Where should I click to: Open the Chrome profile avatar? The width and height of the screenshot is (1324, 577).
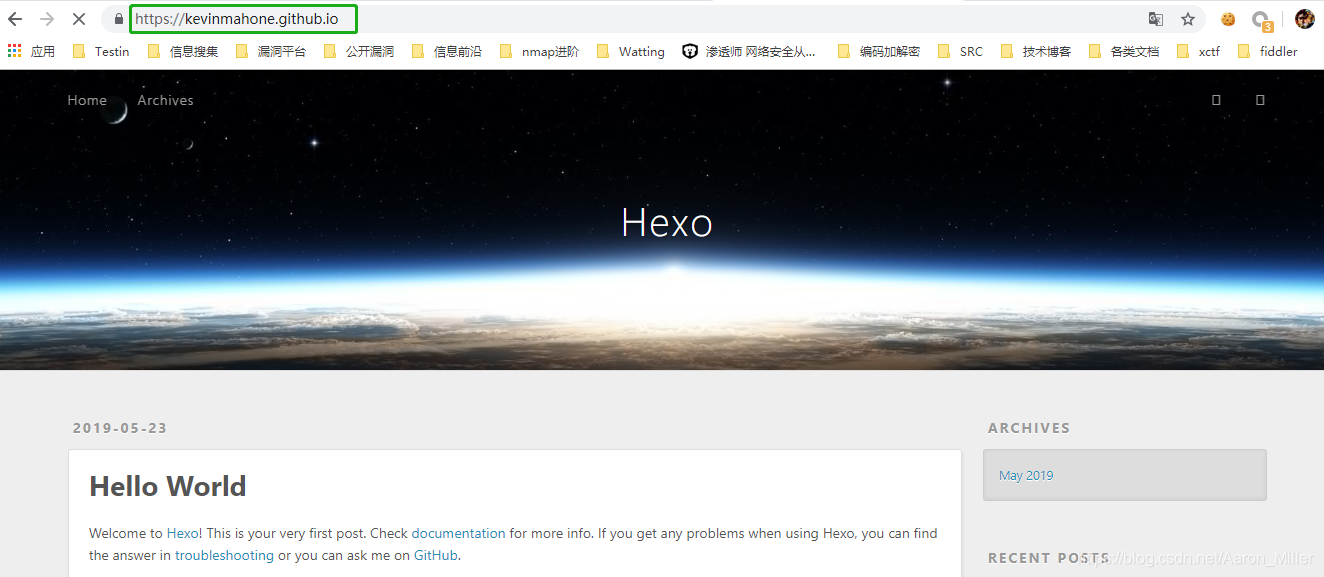click(x=1304, y=19)
